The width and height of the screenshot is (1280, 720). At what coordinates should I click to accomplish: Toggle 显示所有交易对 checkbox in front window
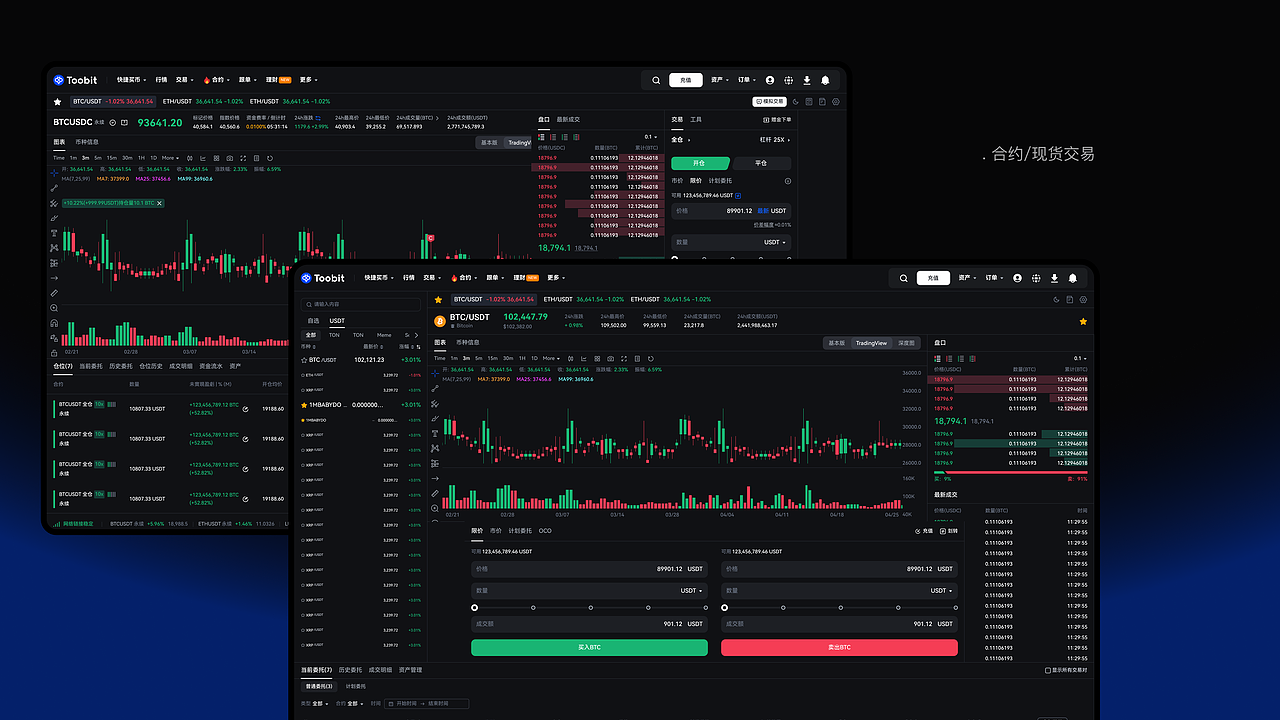tap(1048, 670)
